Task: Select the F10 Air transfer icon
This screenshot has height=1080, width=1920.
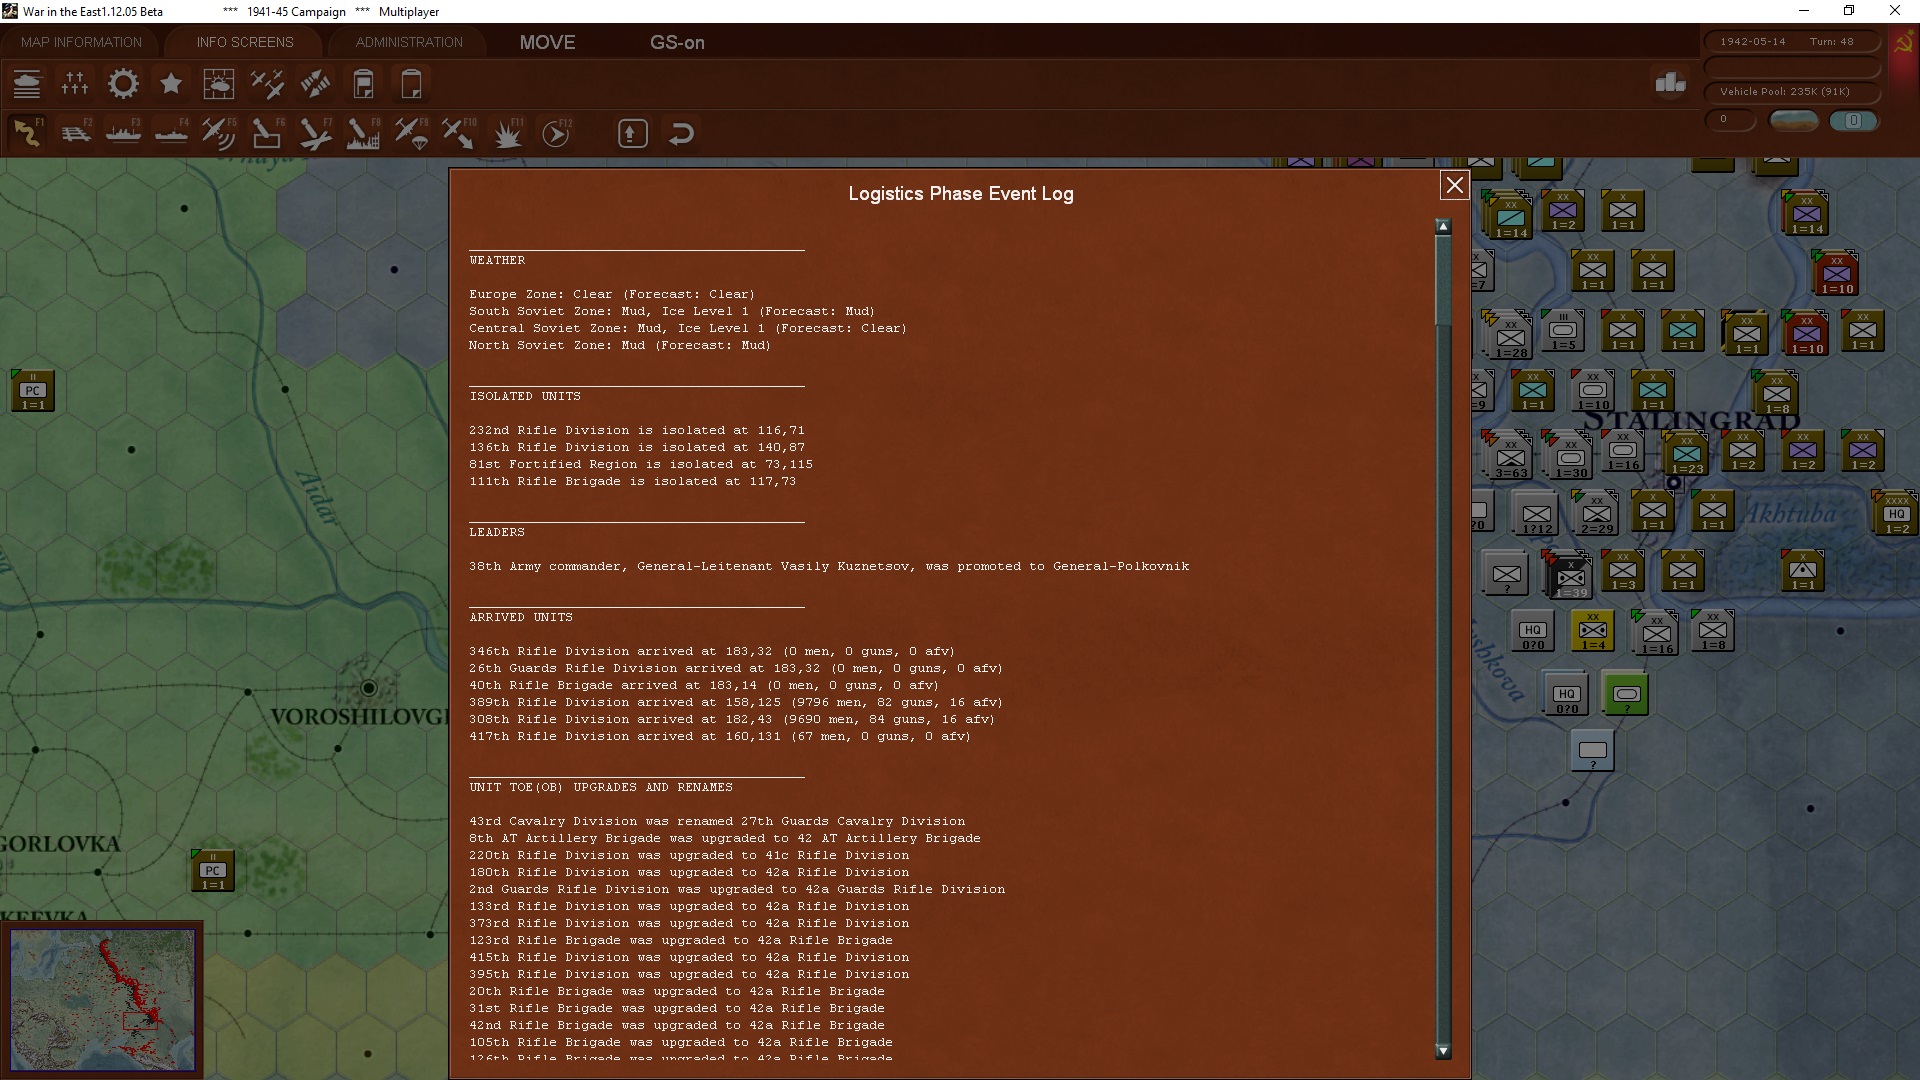Action: click(459, 133)
